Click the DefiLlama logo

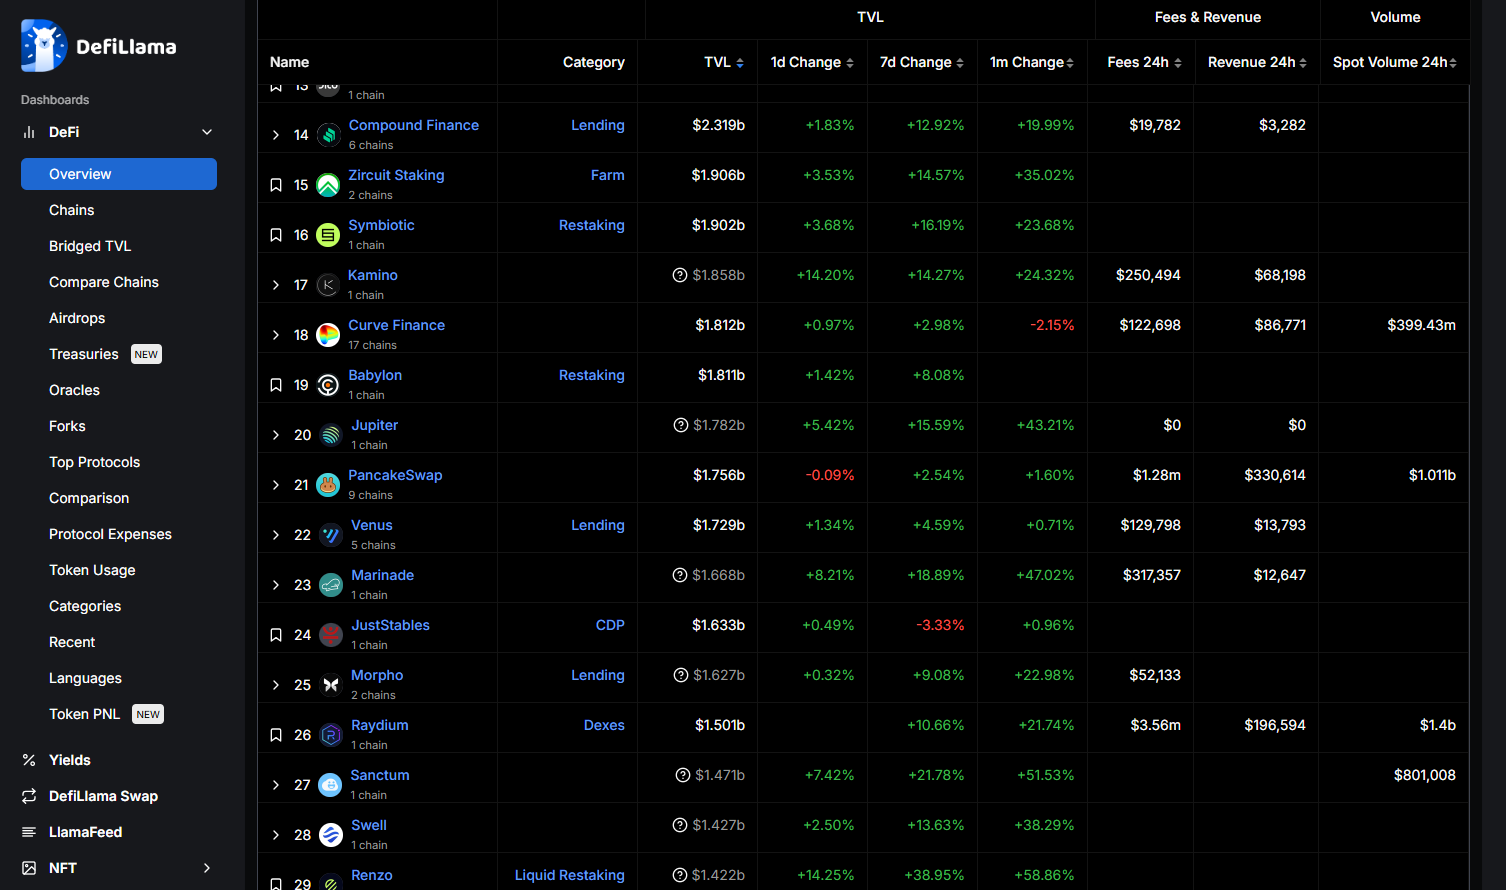coord(98,46)
